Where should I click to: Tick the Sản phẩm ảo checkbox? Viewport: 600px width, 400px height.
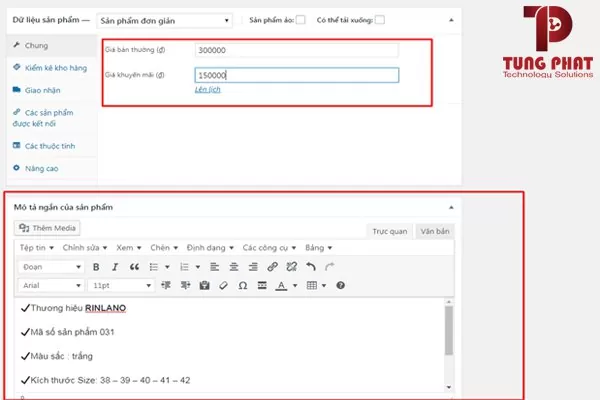[301, 20]
